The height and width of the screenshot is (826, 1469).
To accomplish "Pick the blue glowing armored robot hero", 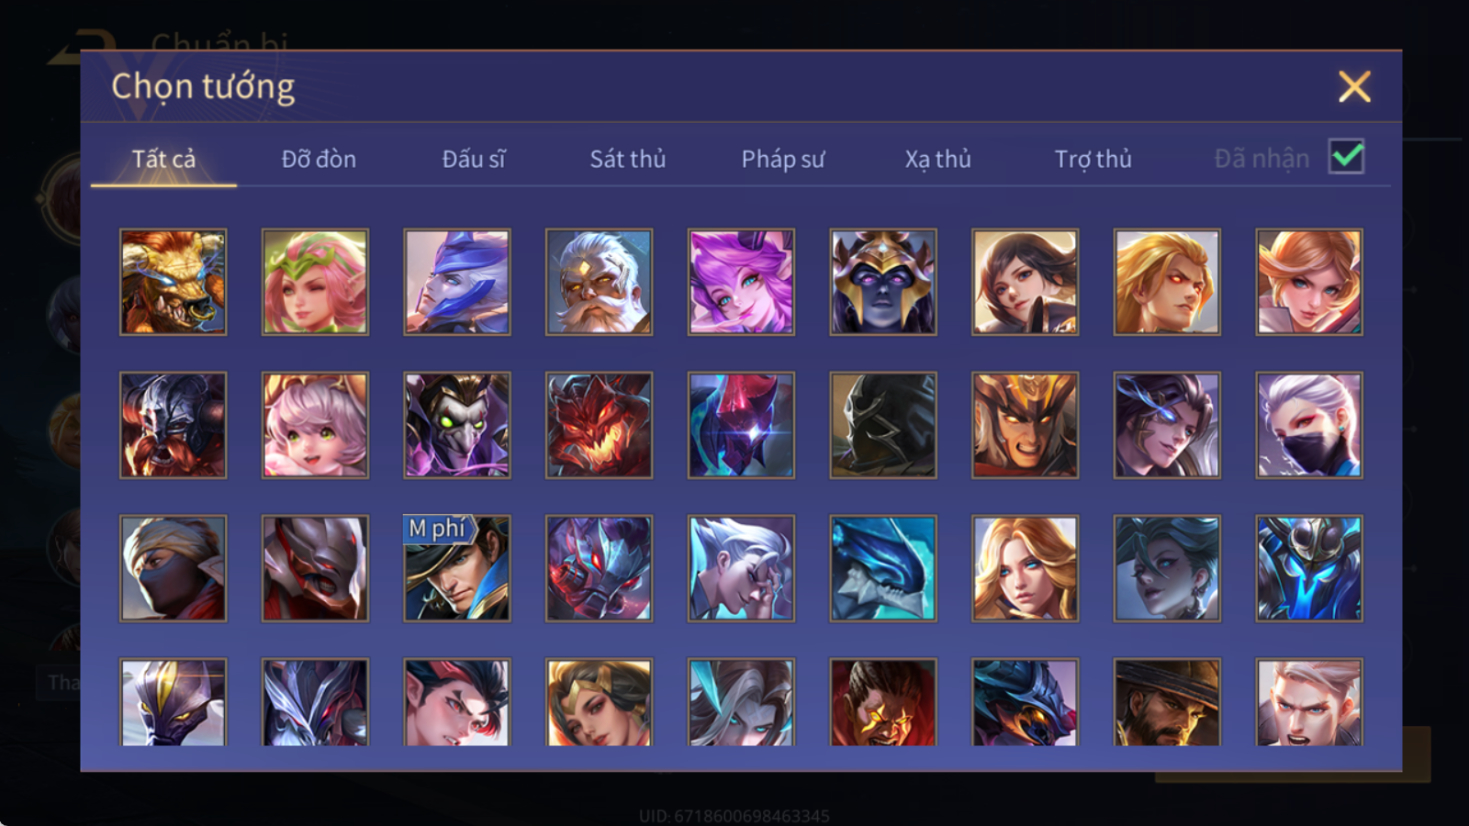I will tap(1309, 568).
